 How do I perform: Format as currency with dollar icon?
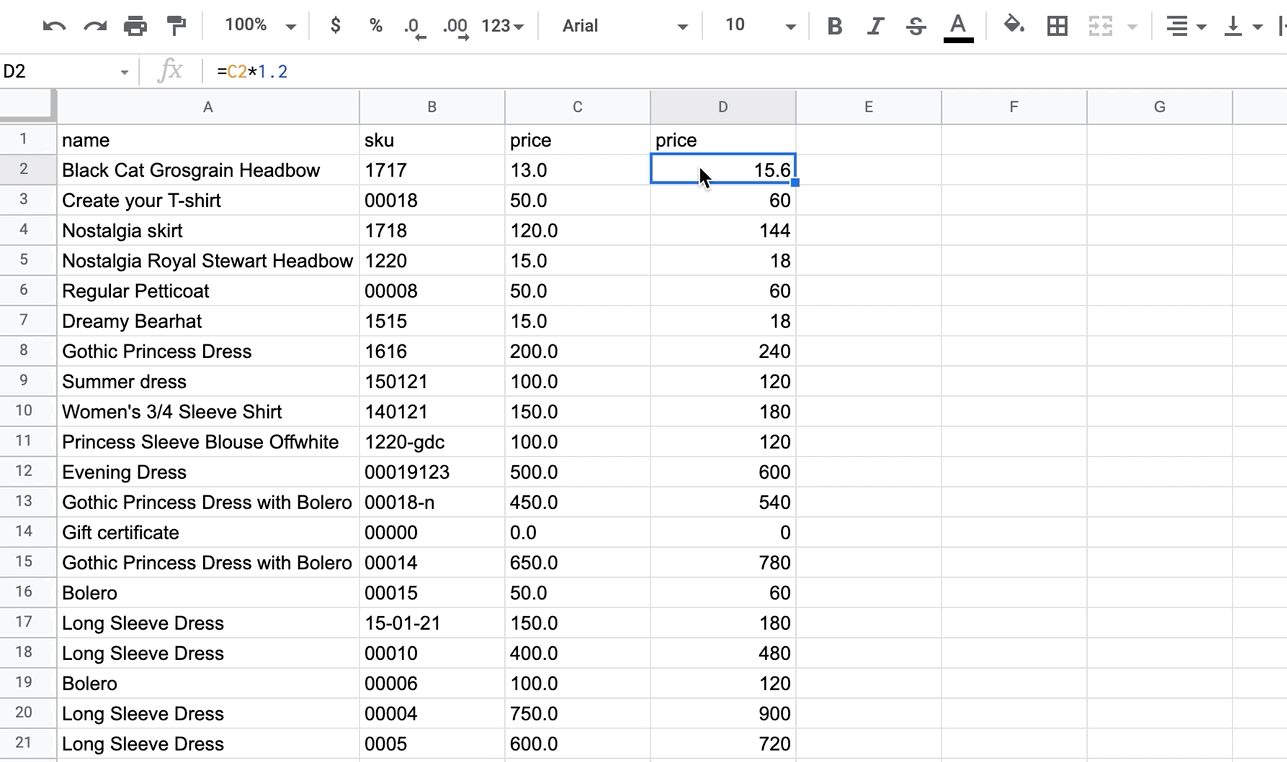click(x=336, y=26)
